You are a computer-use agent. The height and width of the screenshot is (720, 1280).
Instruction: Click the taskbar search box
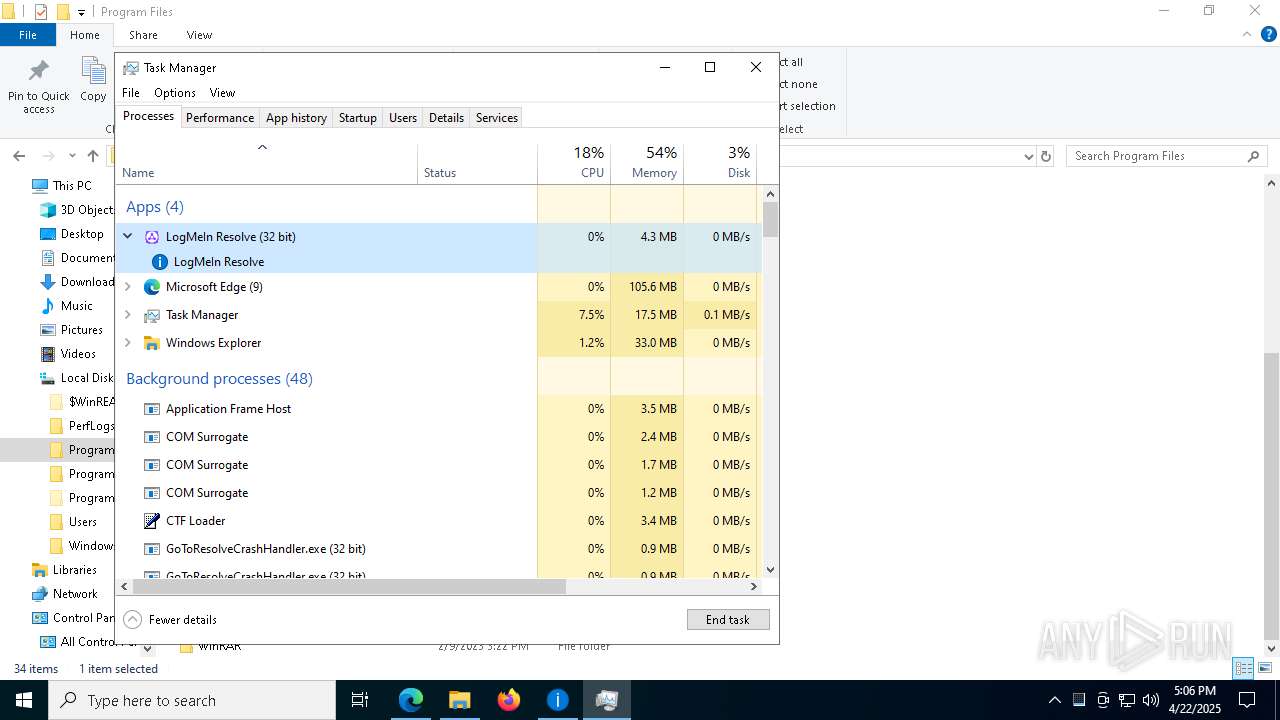point(192,700)
